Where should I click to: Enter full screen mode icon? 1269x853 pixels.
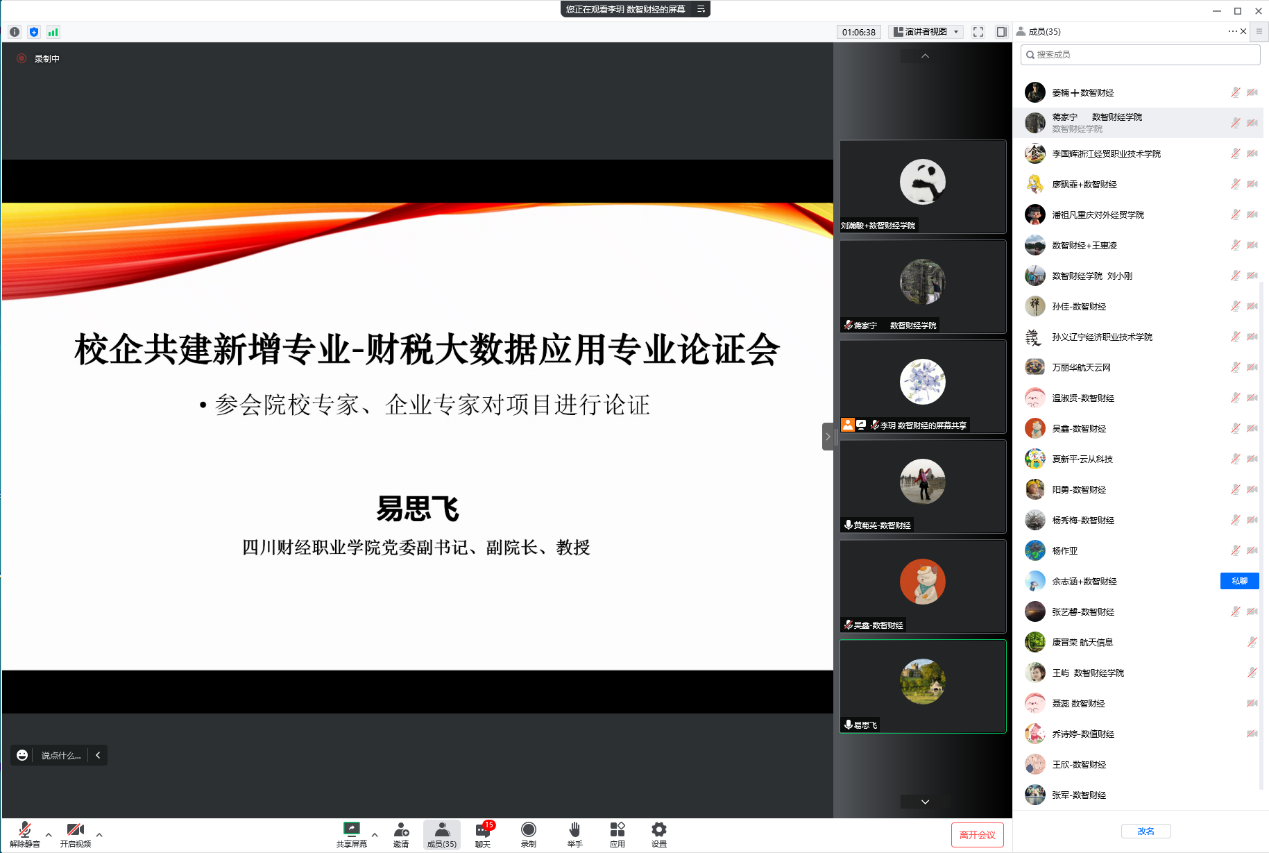coord(978,32)
